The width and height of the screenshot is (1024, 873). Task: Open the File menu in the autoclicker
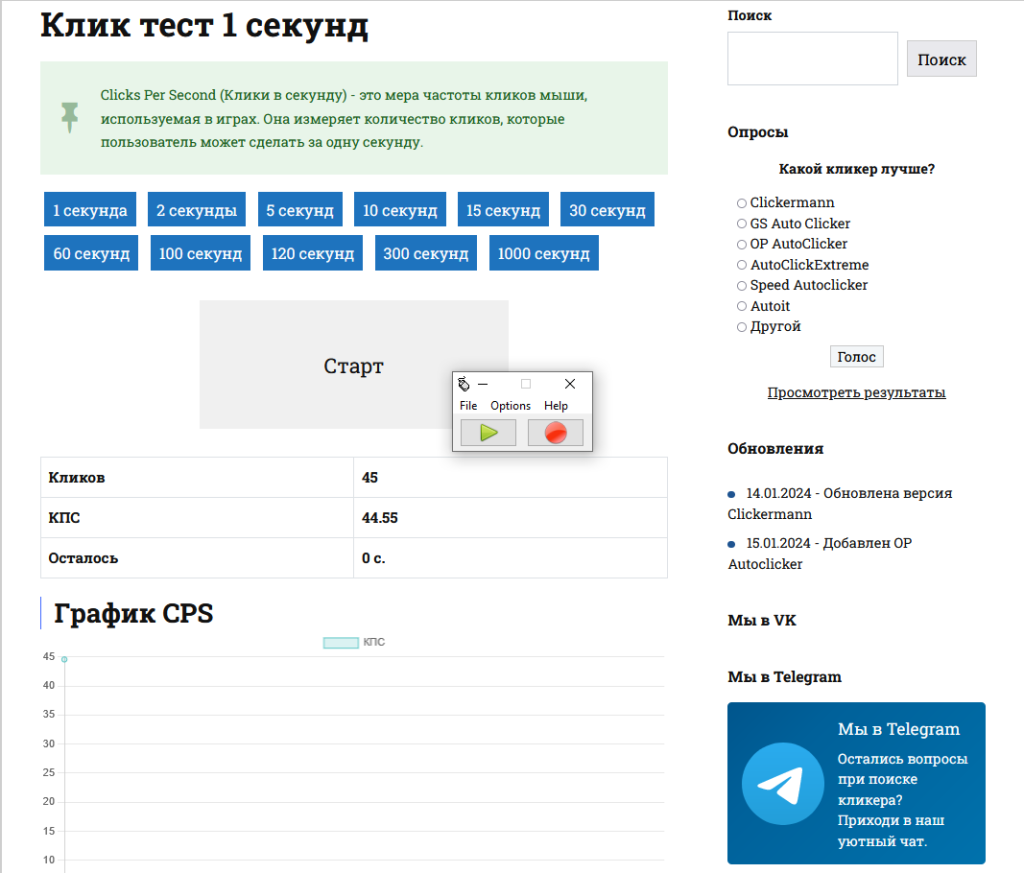click(x=468, y=406)
